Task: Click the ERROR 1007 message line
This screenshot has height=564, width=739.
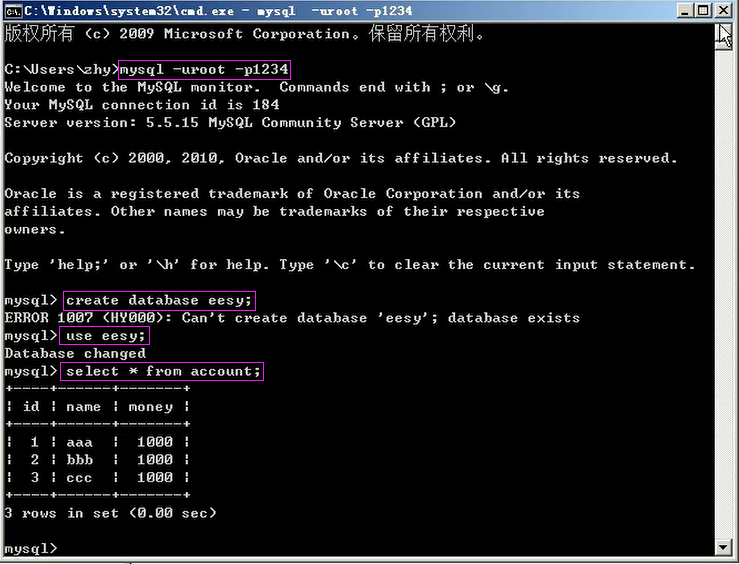Action: click(x=292, y=318)
